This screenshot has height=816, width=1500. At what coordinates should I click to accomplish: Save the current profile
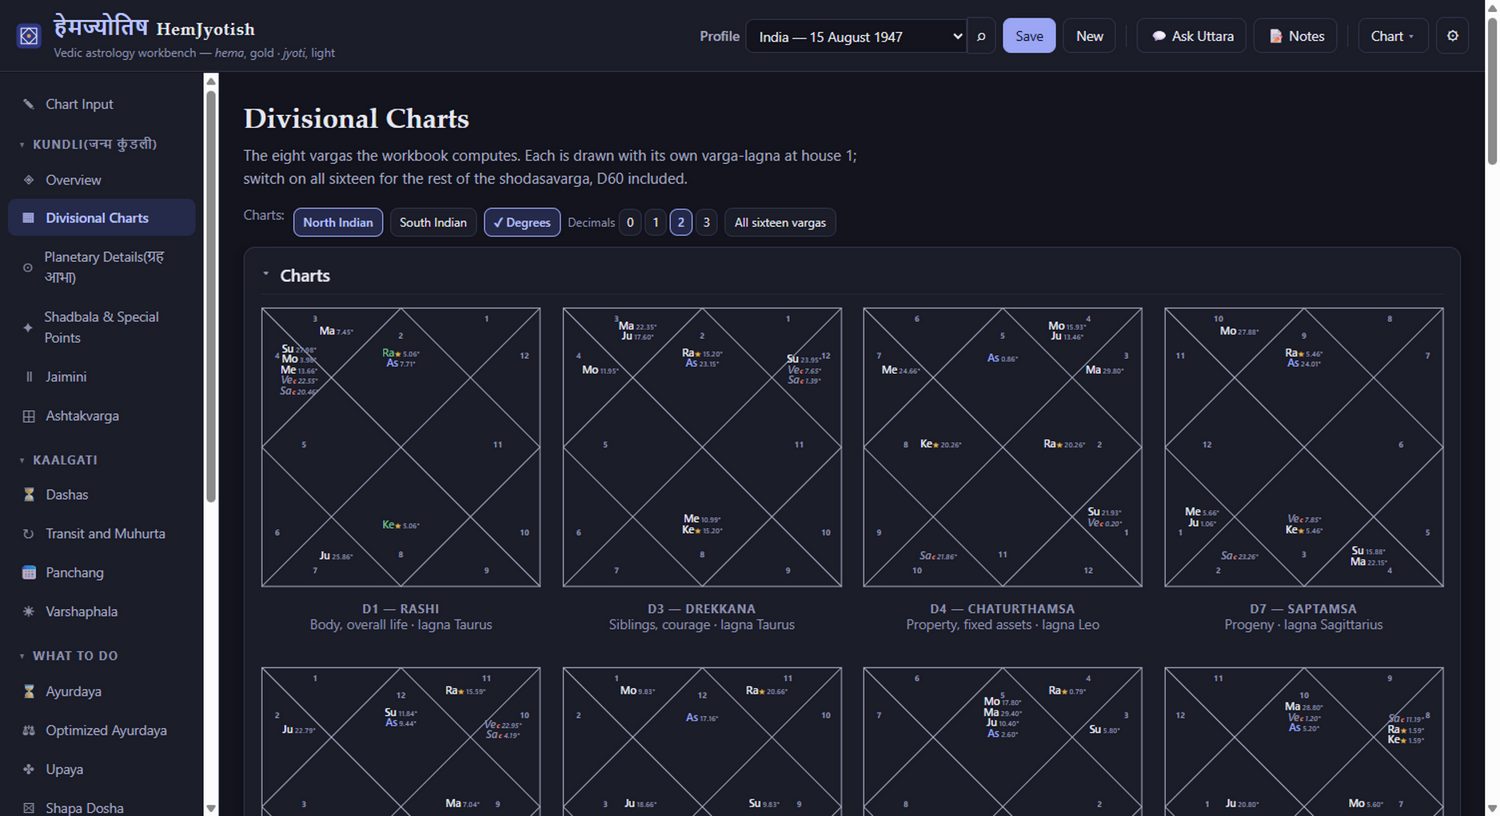click(x=1029, y=36)
